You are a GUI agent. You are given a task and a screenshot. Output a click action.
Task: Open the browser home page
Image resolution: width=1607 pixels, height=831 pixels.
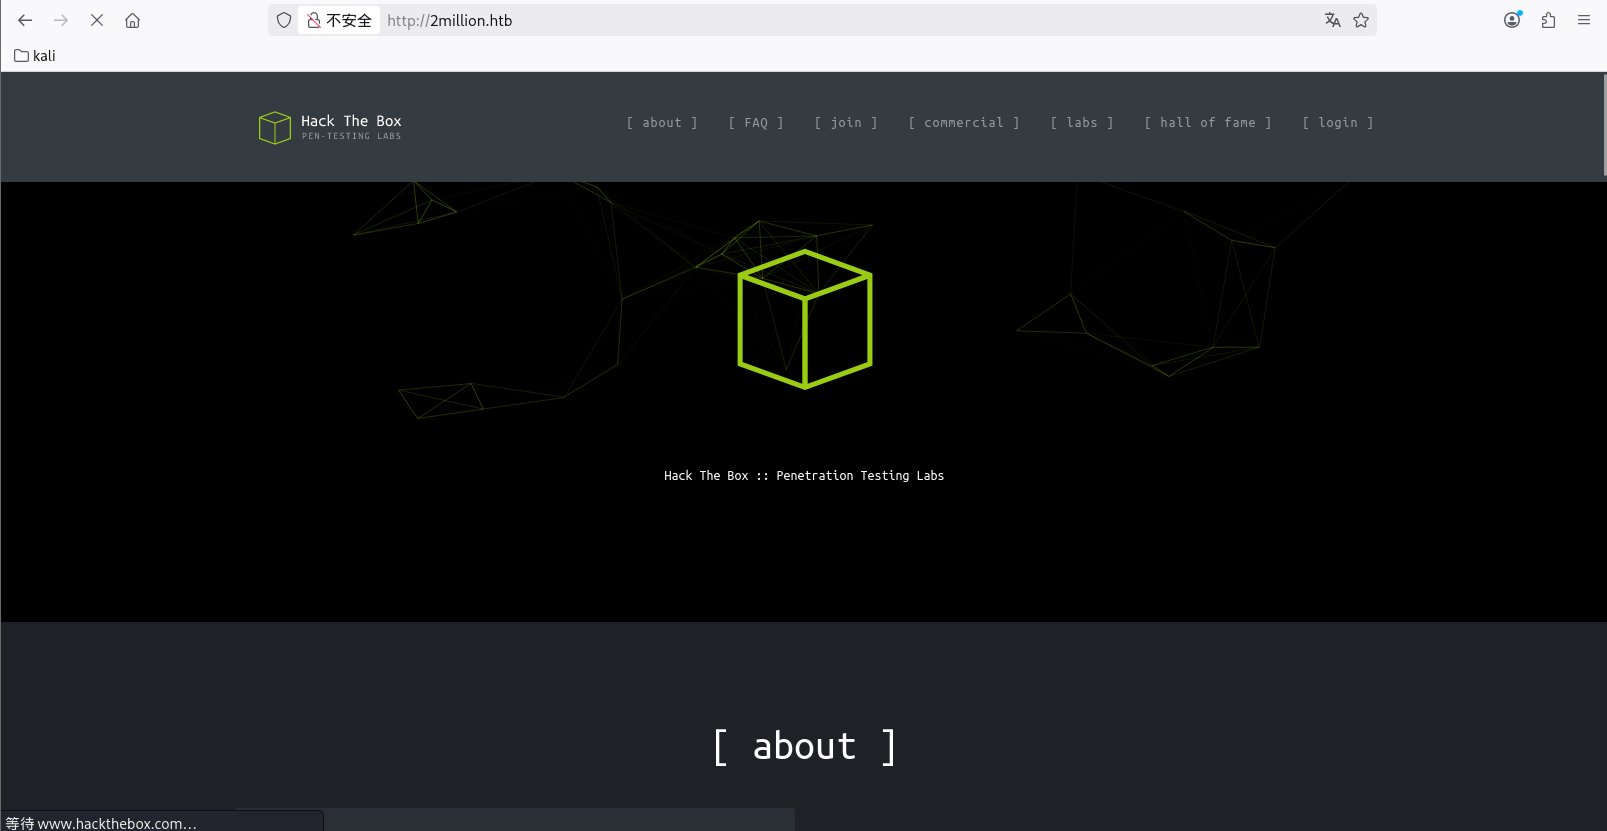click(x=132, y=20)
